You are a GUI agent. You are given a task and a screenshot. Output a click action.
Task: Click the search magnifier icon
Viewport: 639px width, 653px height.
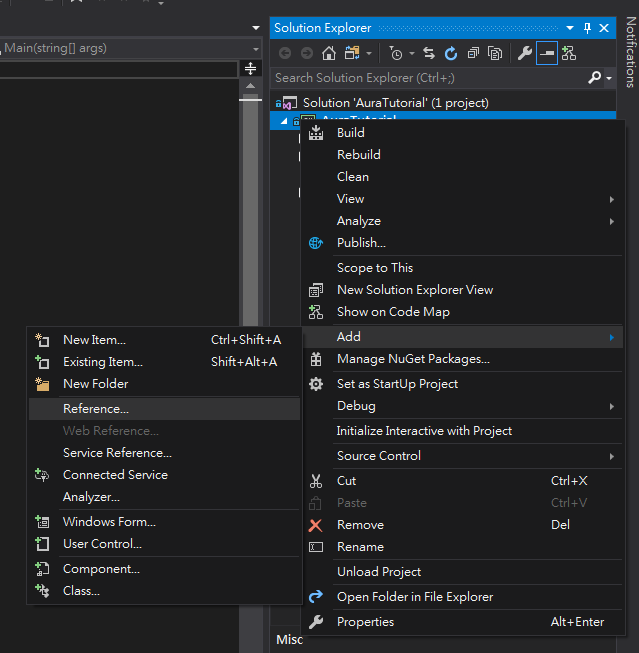(595, 77)
